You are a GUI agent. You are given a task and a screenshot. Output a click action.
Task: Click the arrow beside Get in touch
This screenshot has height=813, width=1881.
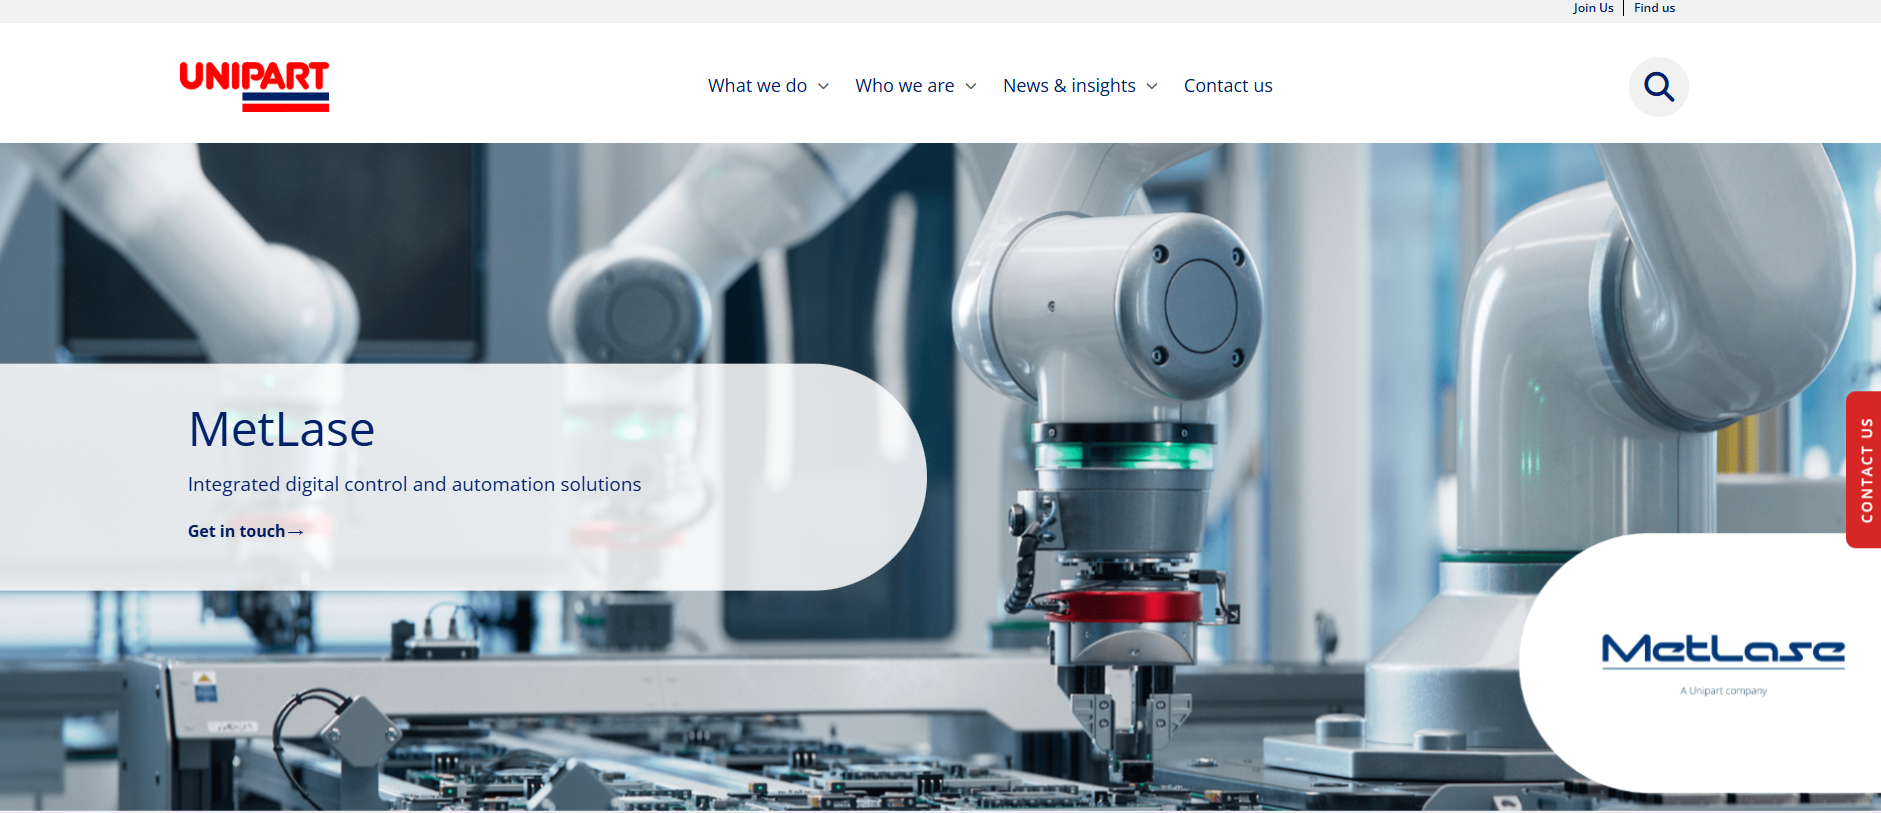296,532
